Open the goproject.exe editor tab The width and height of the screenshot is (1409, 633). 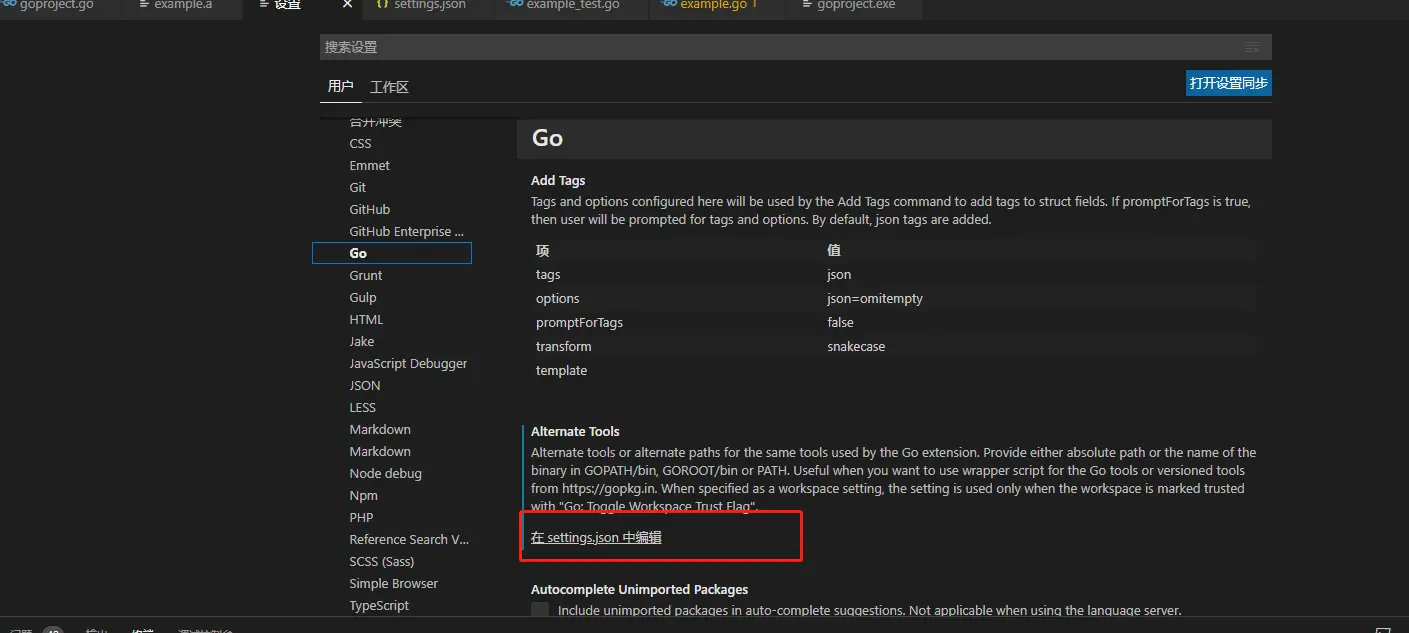pyautogui.click(x=855, y=5)
